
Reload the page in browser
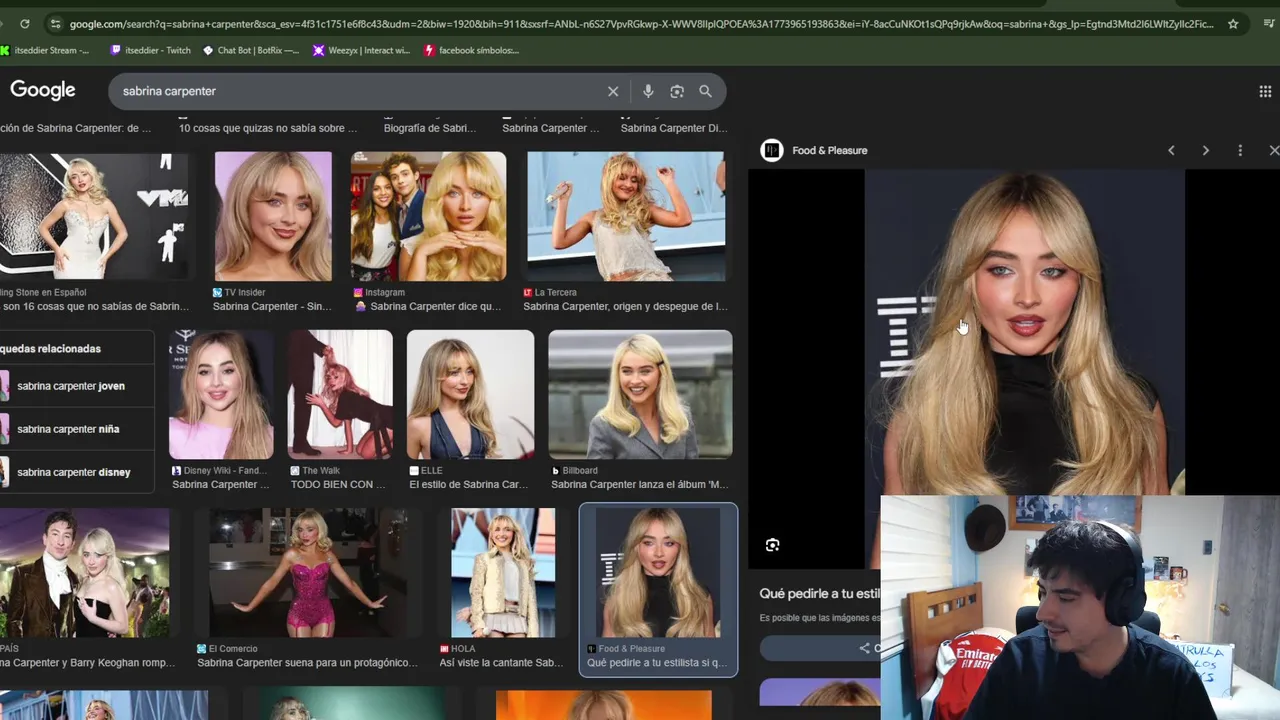[24, 23]
